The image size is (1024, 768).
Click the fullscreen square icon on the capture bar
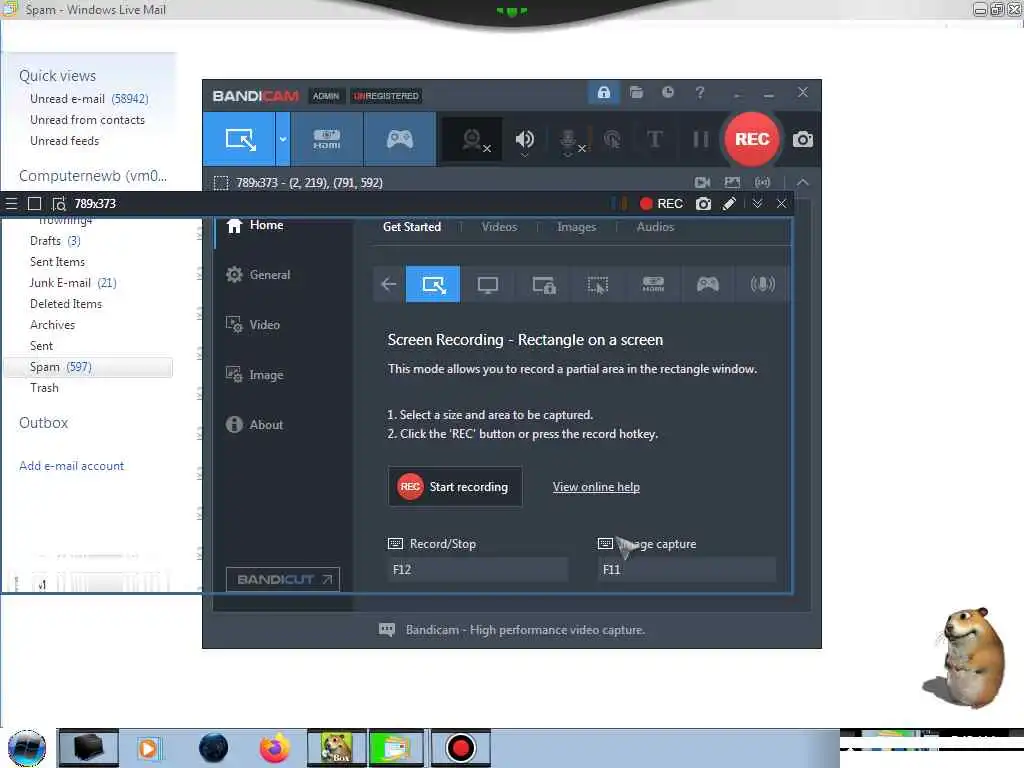[x=35, y=204]
